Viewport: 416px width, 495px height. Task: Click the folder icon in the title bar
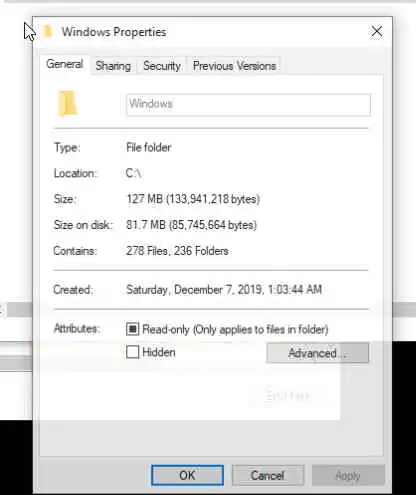pyautogui.click(x=49, y=32)
